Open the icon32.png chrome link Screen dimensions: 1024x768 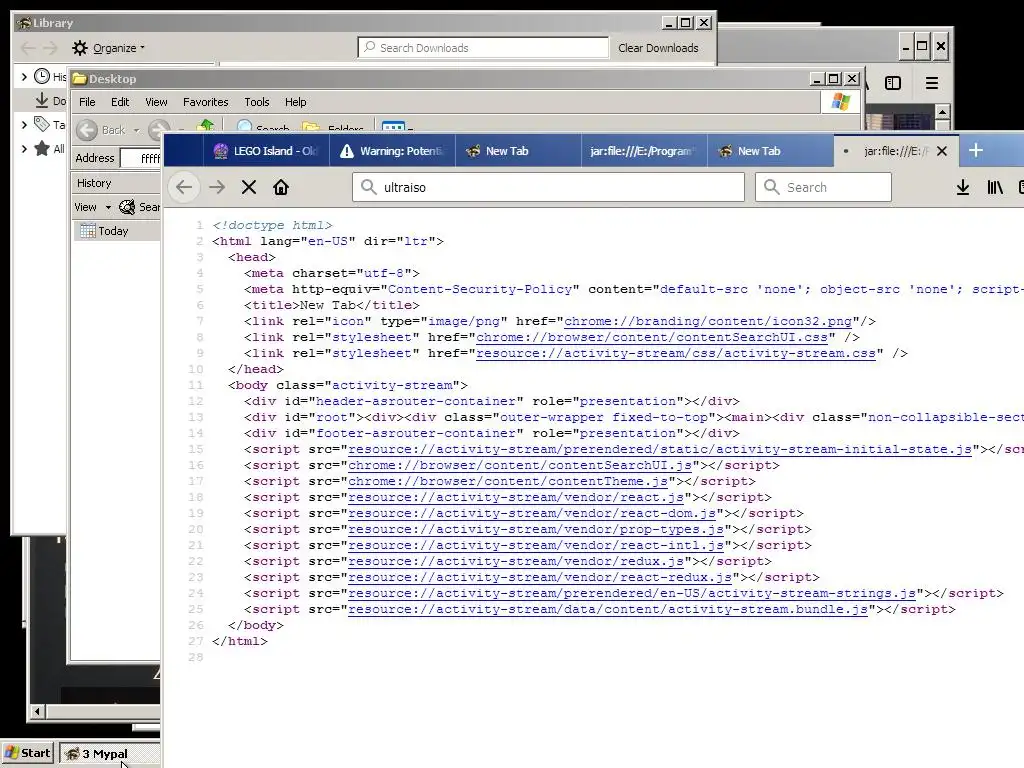click(708, 321)
